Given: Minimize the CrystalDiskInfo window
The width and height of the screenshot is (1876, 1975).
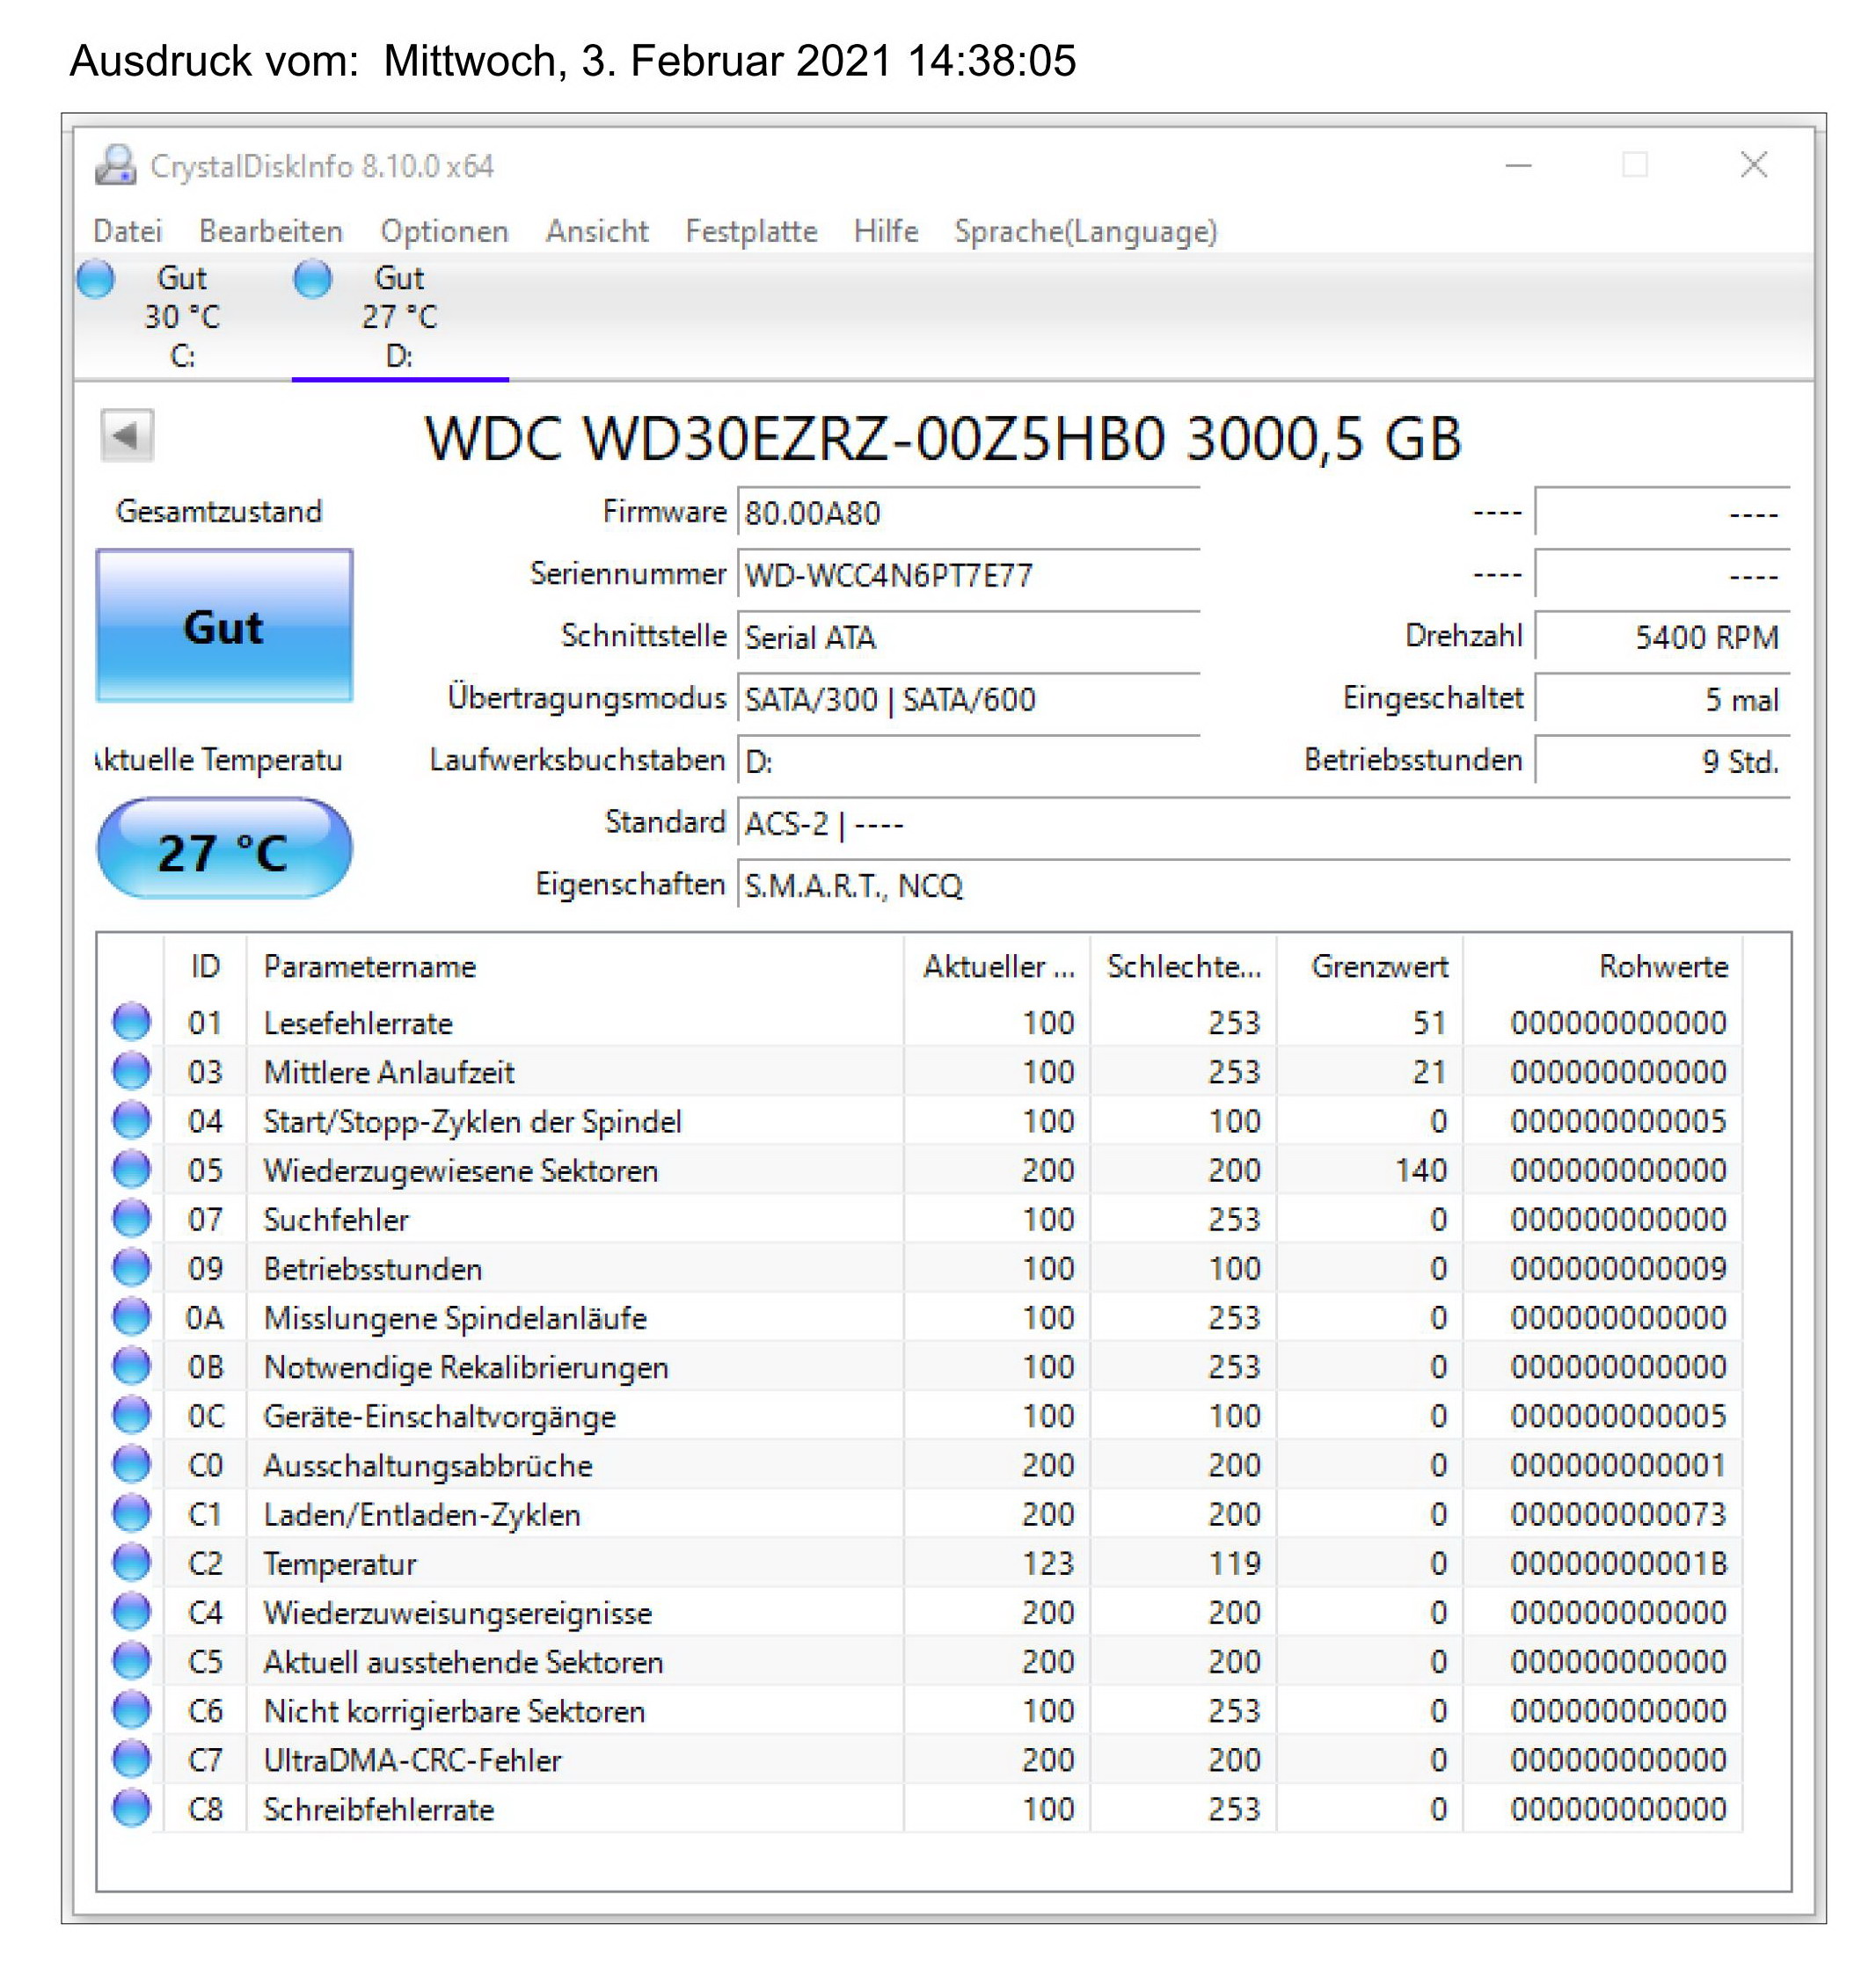Looking at the screenshot, I should pos(1519,165).
